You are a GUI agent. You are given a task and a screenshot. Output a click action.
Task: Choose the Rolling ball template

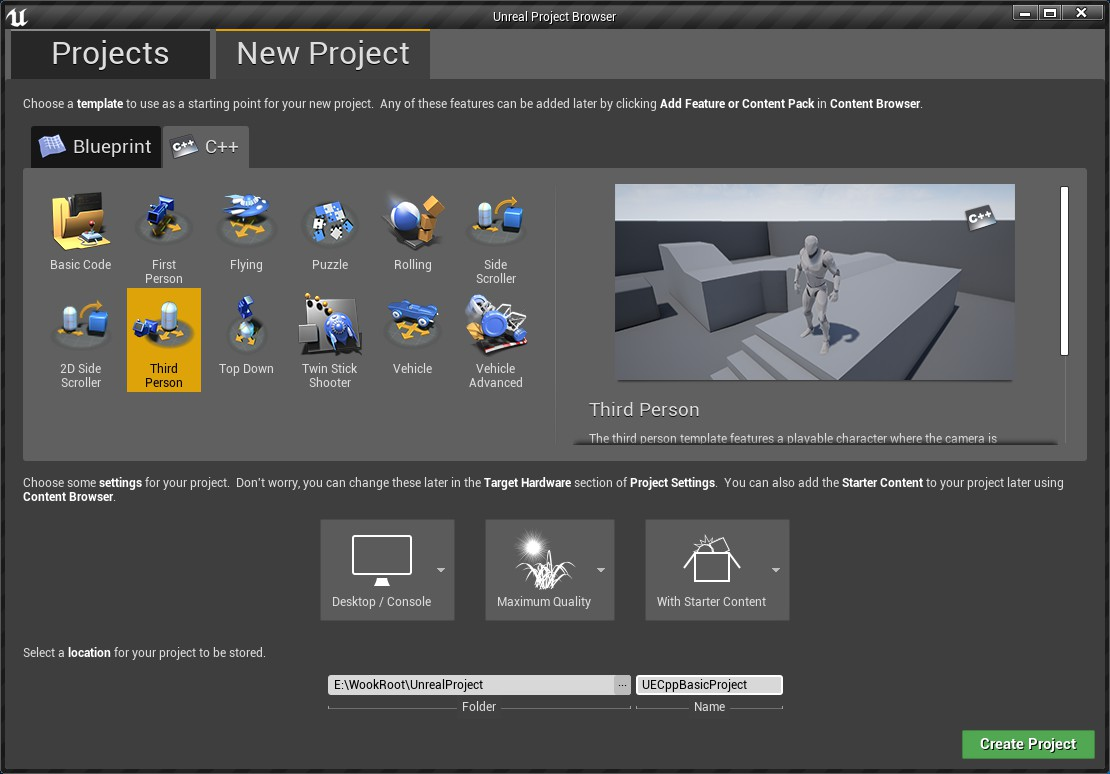point(413,233)
